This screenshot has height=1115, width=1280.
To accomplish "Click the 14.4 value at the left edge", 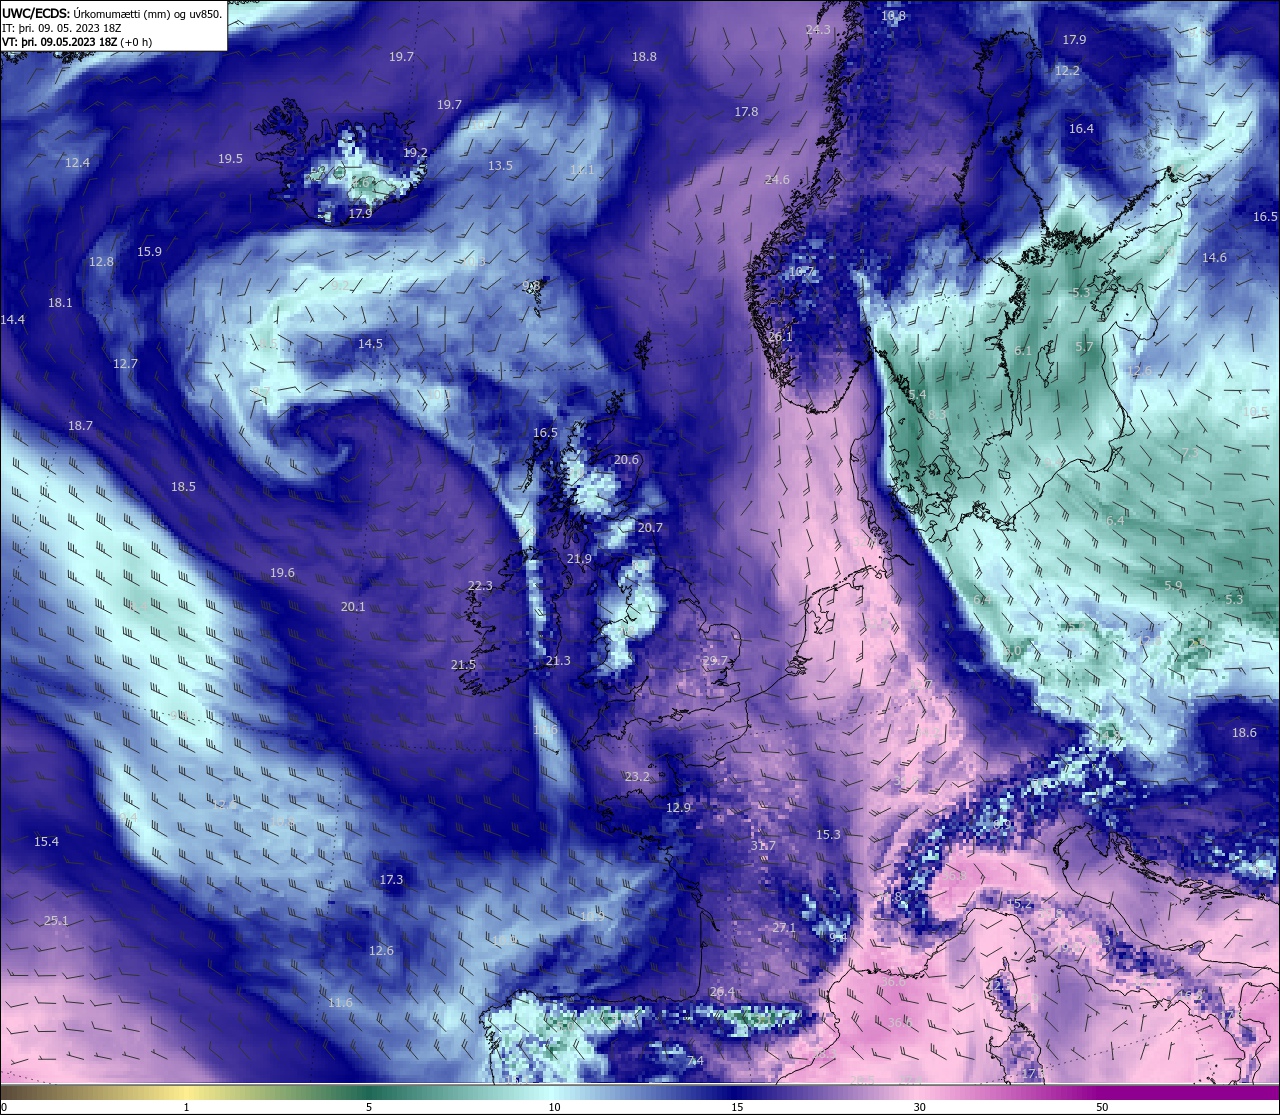I will [x=12, y=320].
